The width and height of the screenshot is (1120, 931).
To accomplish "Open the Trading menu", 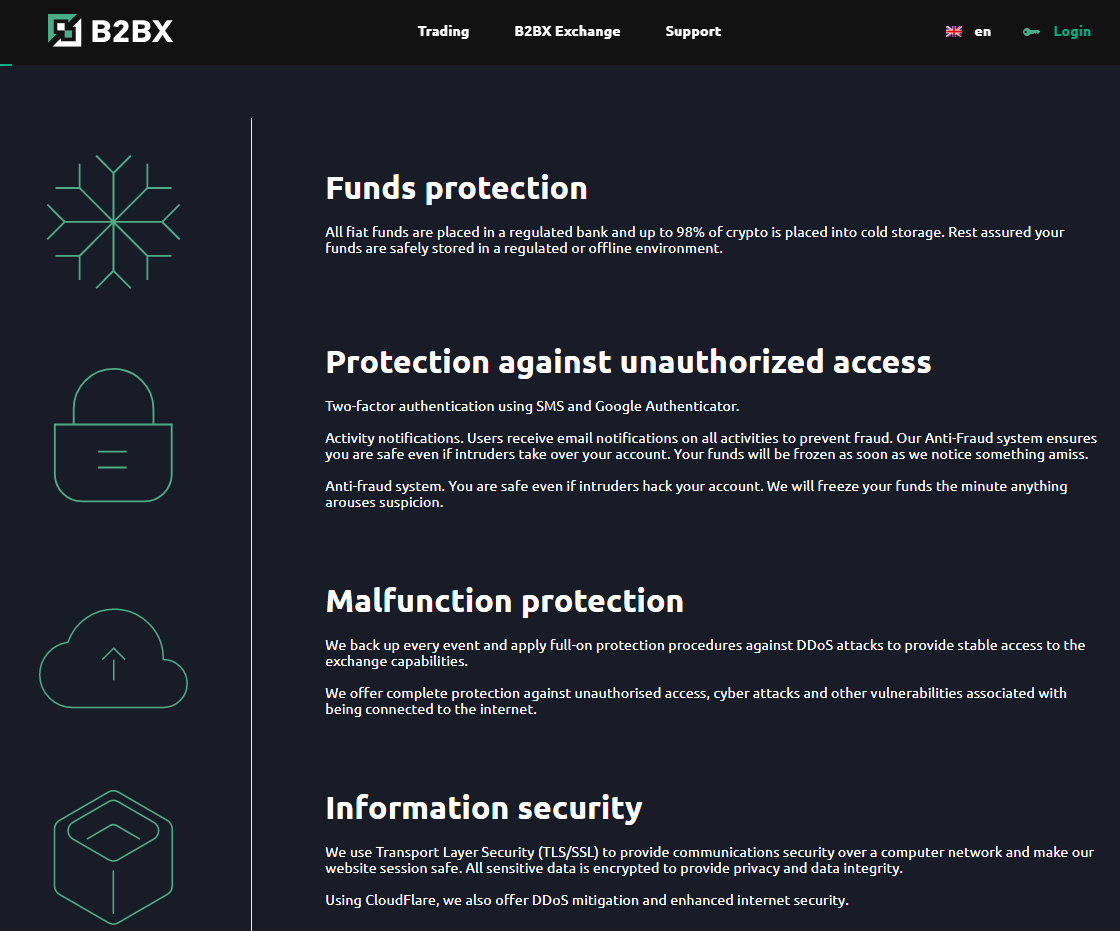I will coord(443,31).
